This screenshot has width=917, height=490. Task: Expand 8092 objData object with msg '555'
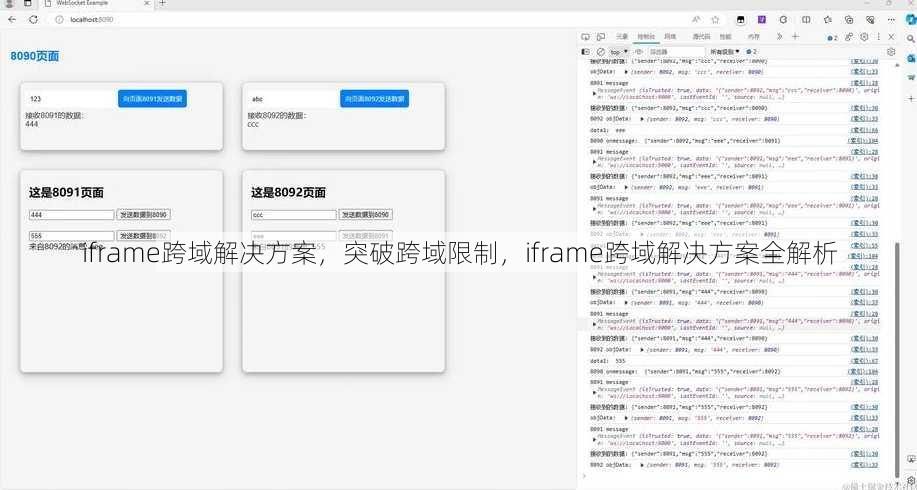(643, 464)
